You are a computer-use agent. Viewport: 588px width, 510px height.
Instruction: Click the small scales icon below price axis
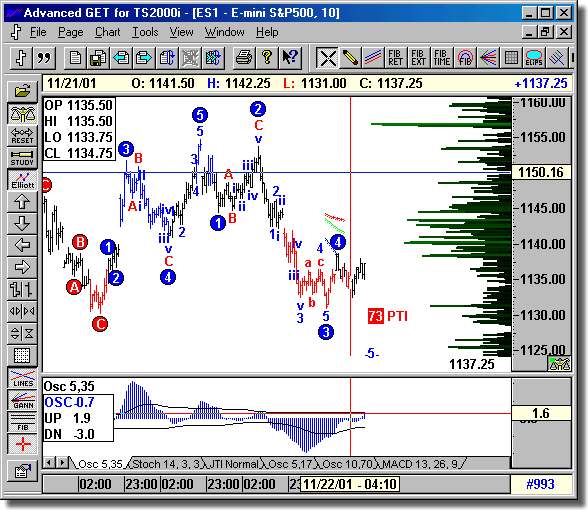pyautogui.click(x=559, y=364)
